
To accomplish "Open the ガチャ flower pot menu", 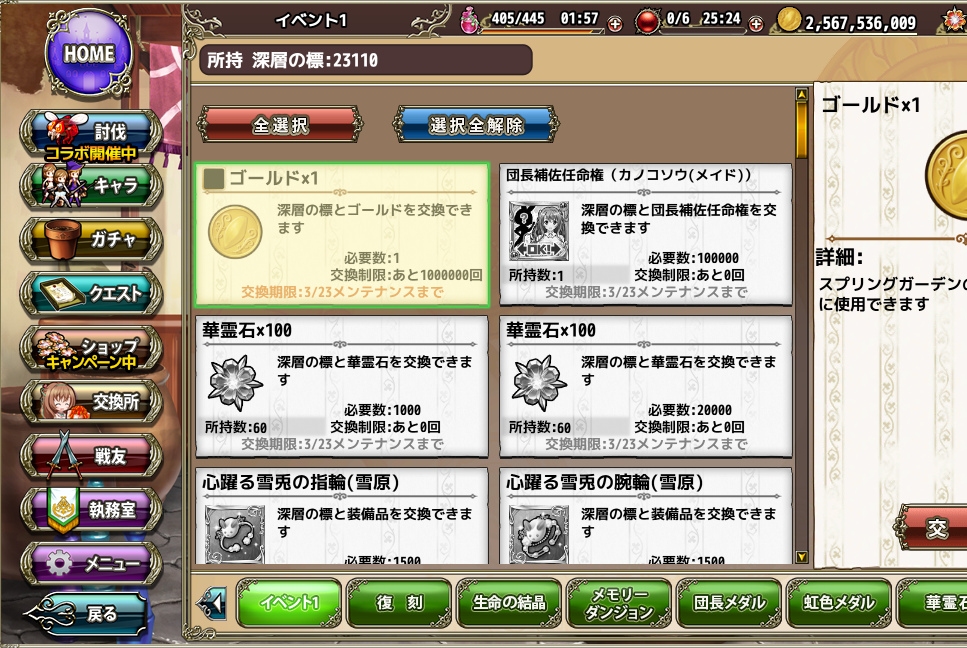I will (x=91, y=239).
